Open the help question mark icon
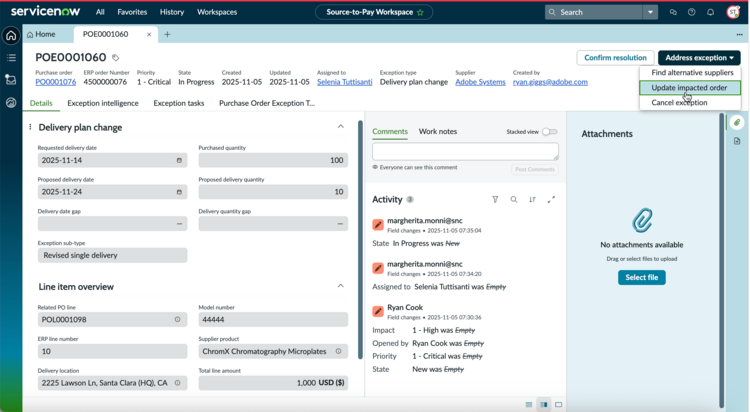This screenshot has width=750, height=412. point(692,12)
